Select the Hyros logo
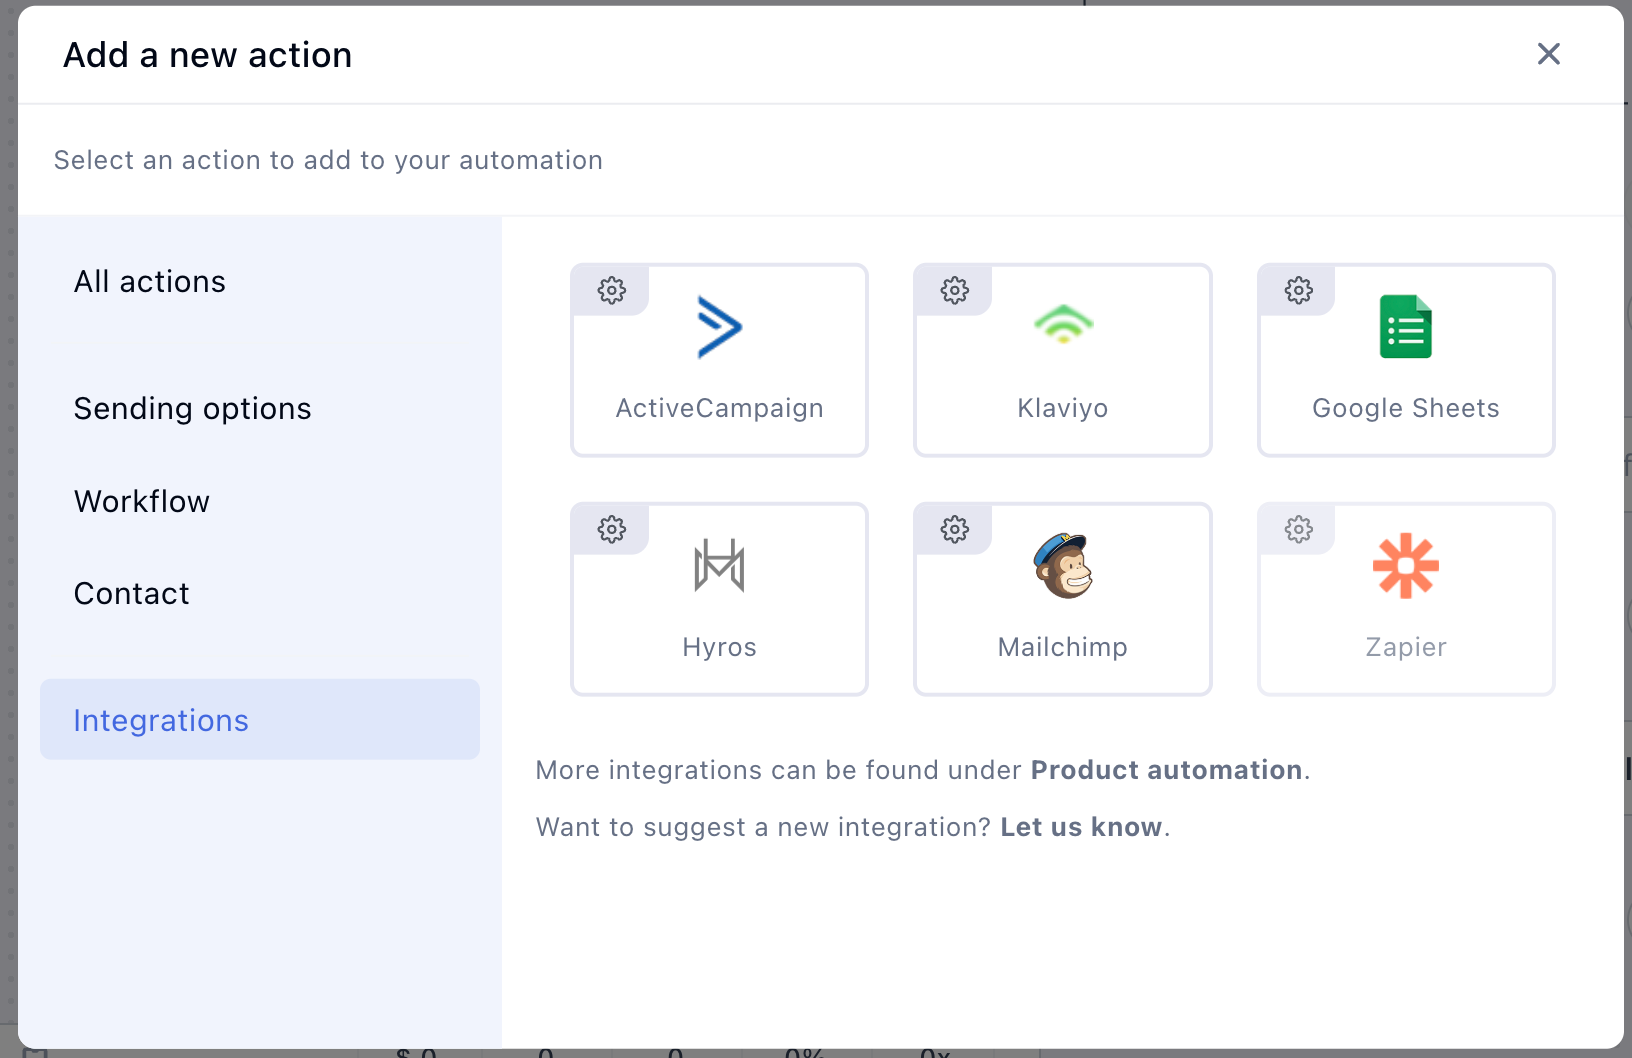Viewport: 1632px width, 1058px height. click(720, 566)
